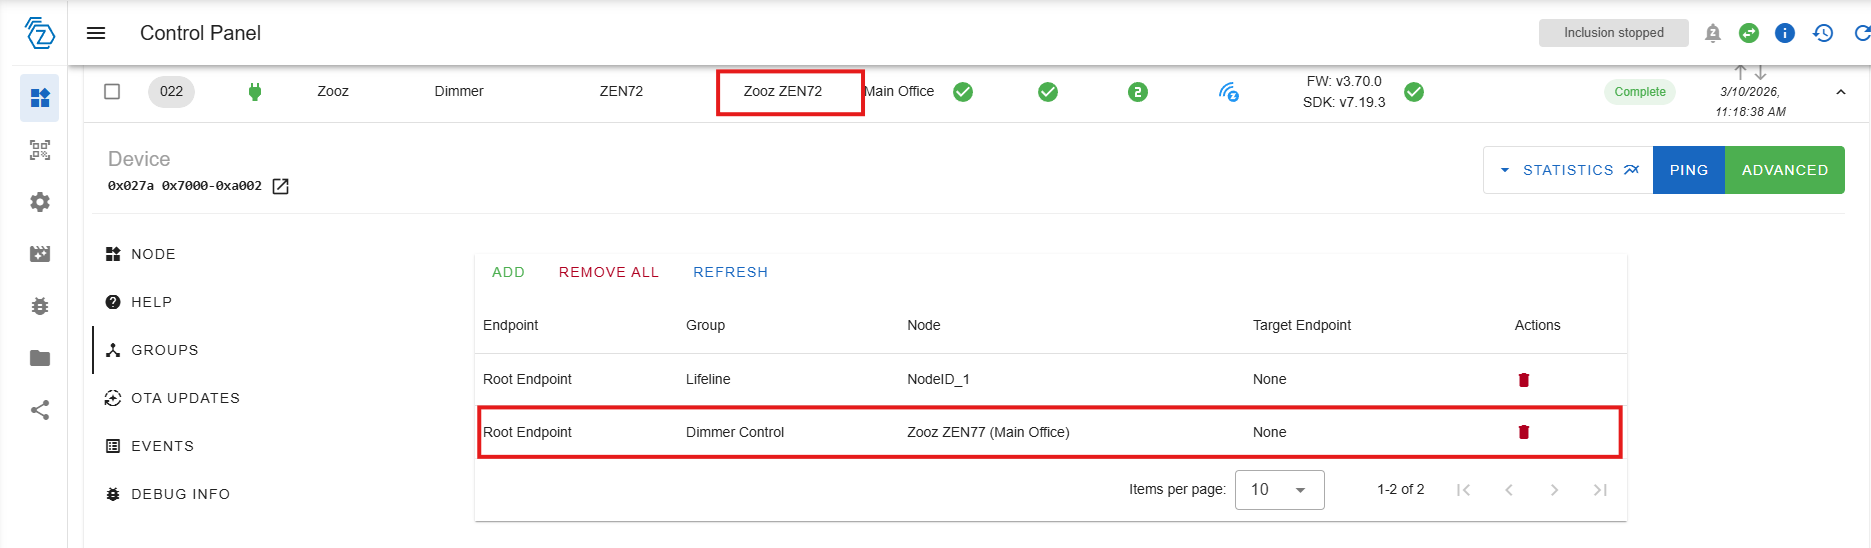This screenshot has width=1871, height=548.
Task: Delete the Dimmer Control Zooz ZEN77 association
Action: tap(1524, 432)
